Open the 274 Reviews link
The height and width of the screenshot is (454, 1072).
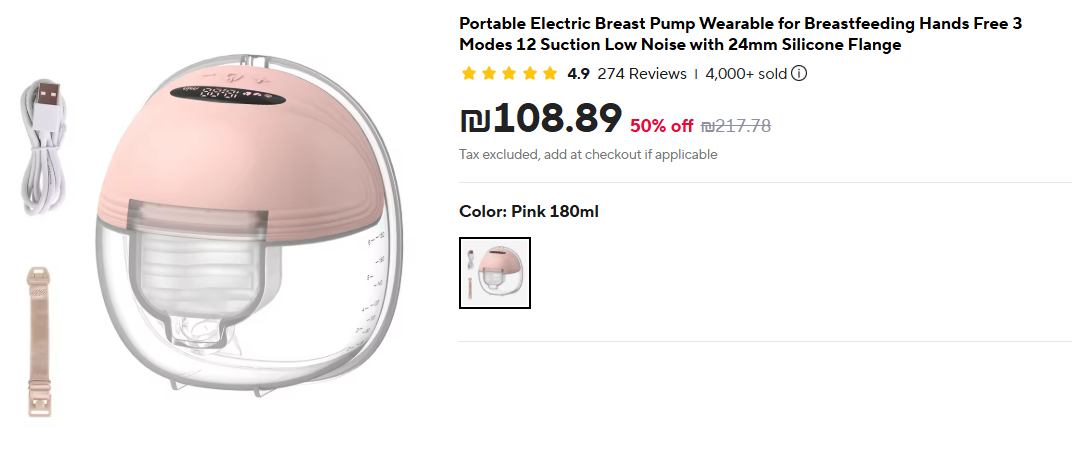coord(642,73)
